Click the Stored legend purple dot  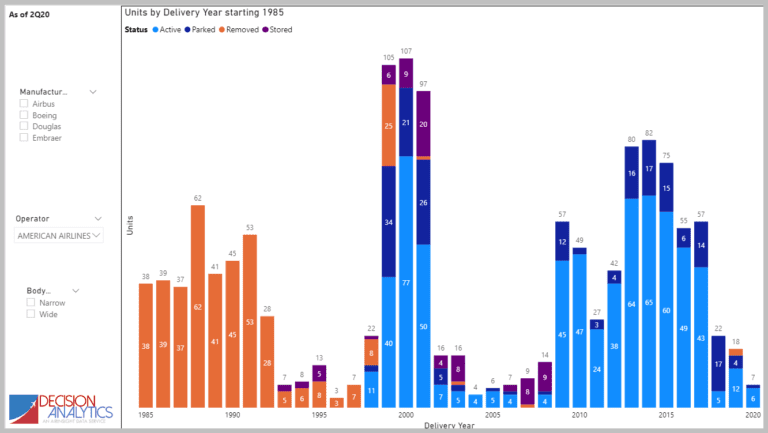tap(265, 29)
